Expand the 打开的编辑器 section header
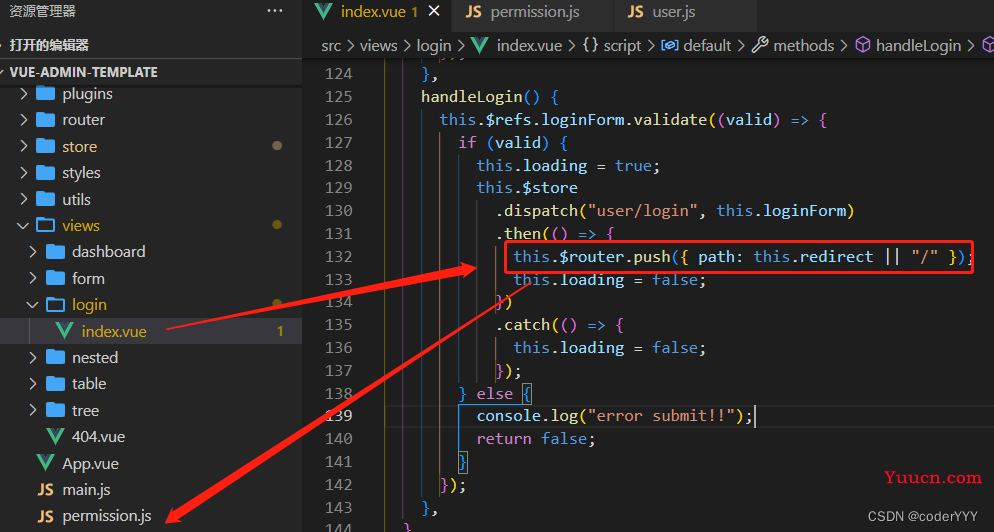This screenshot has width=994, height=532. pyautogui.click(x=151, y=45)
